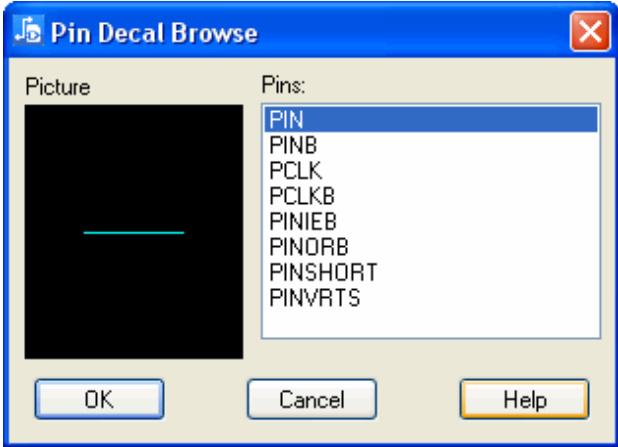Close the Pin Decal Browse dialog
The height and width of the screenshot is (447, 618).
pyautogui.click(x=590, y=32)
